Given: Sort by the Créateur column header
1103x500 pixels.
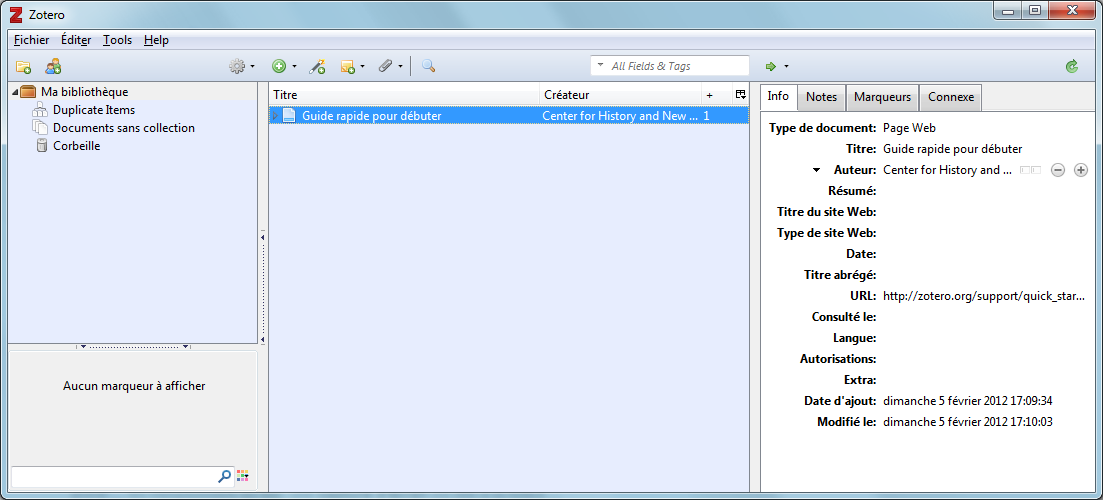Looking at the screenshot, I should pos(621,94).
